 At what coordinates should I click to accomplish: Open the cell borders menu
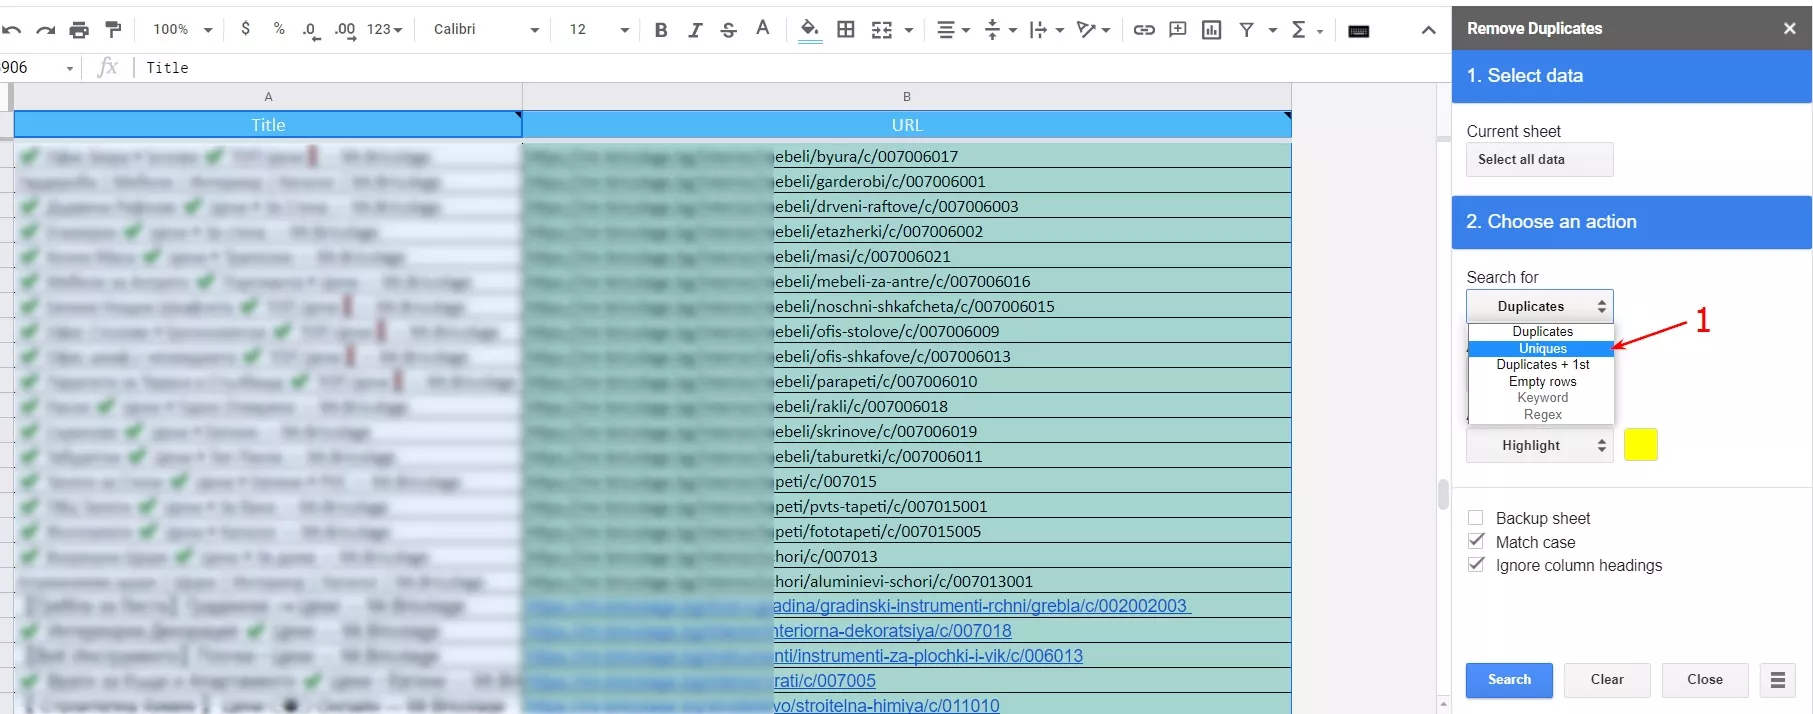pyautogui.click(x=846, y=30)
